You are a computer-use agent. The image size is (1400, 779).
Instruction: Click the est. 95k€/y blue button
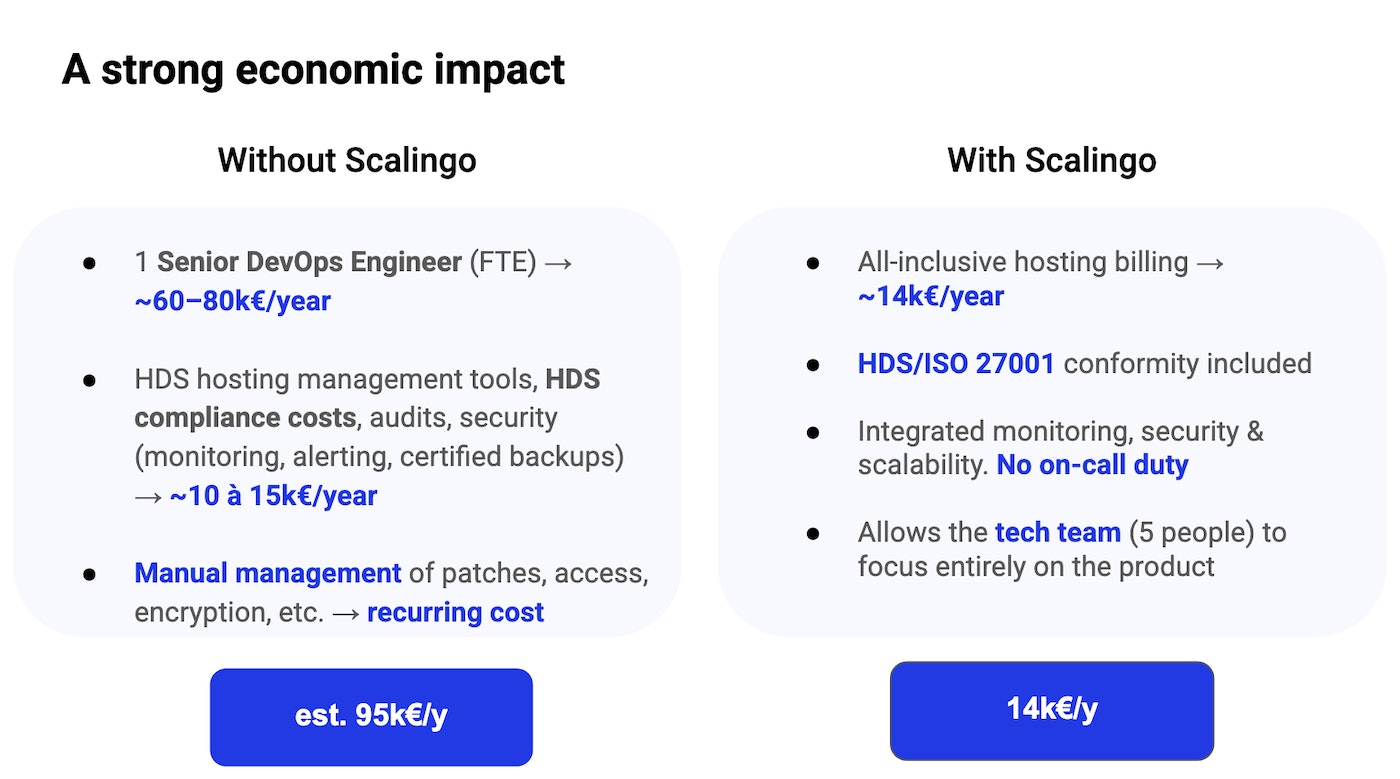371,717
